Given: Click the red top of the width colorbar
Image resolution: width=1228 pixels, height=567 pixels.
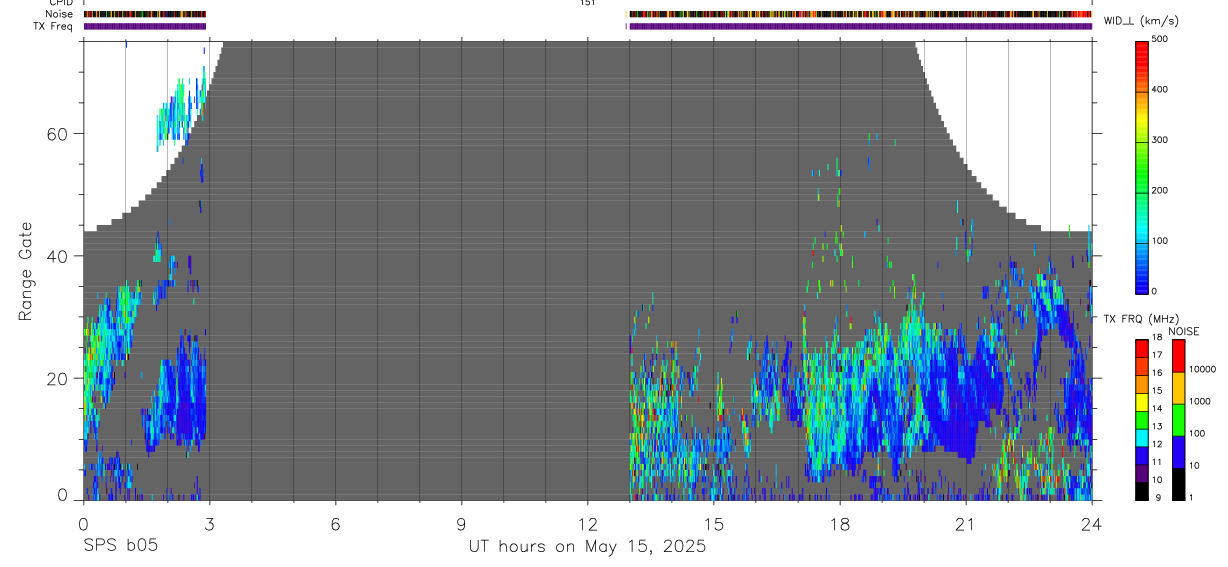Looking at the screenshot, I should (x=1142, y=46).
